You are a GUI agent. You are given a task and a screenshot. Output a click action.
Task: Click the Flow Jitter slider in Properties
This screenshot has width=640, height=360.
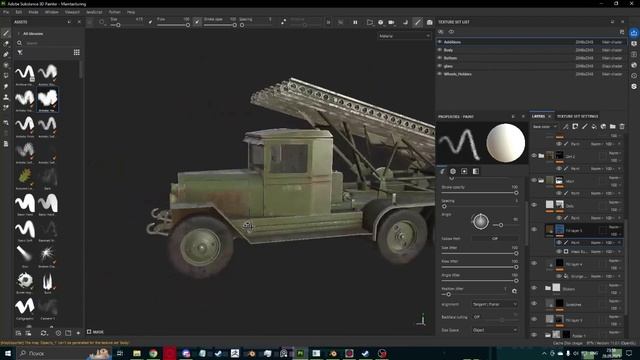coord(479,267)
